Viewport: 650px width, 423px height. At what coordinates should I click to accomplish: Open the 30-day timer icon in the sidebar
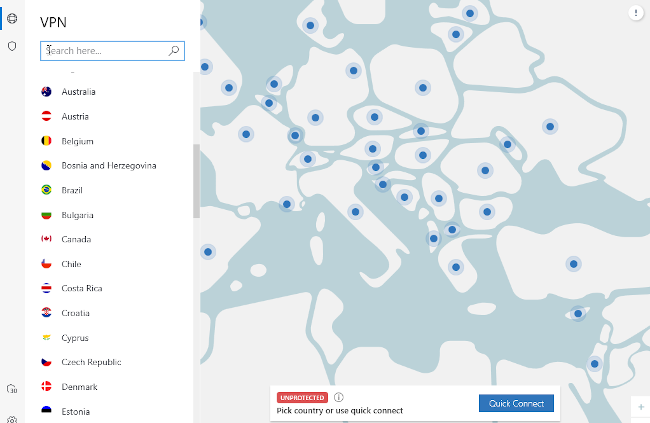pos(12,389)
